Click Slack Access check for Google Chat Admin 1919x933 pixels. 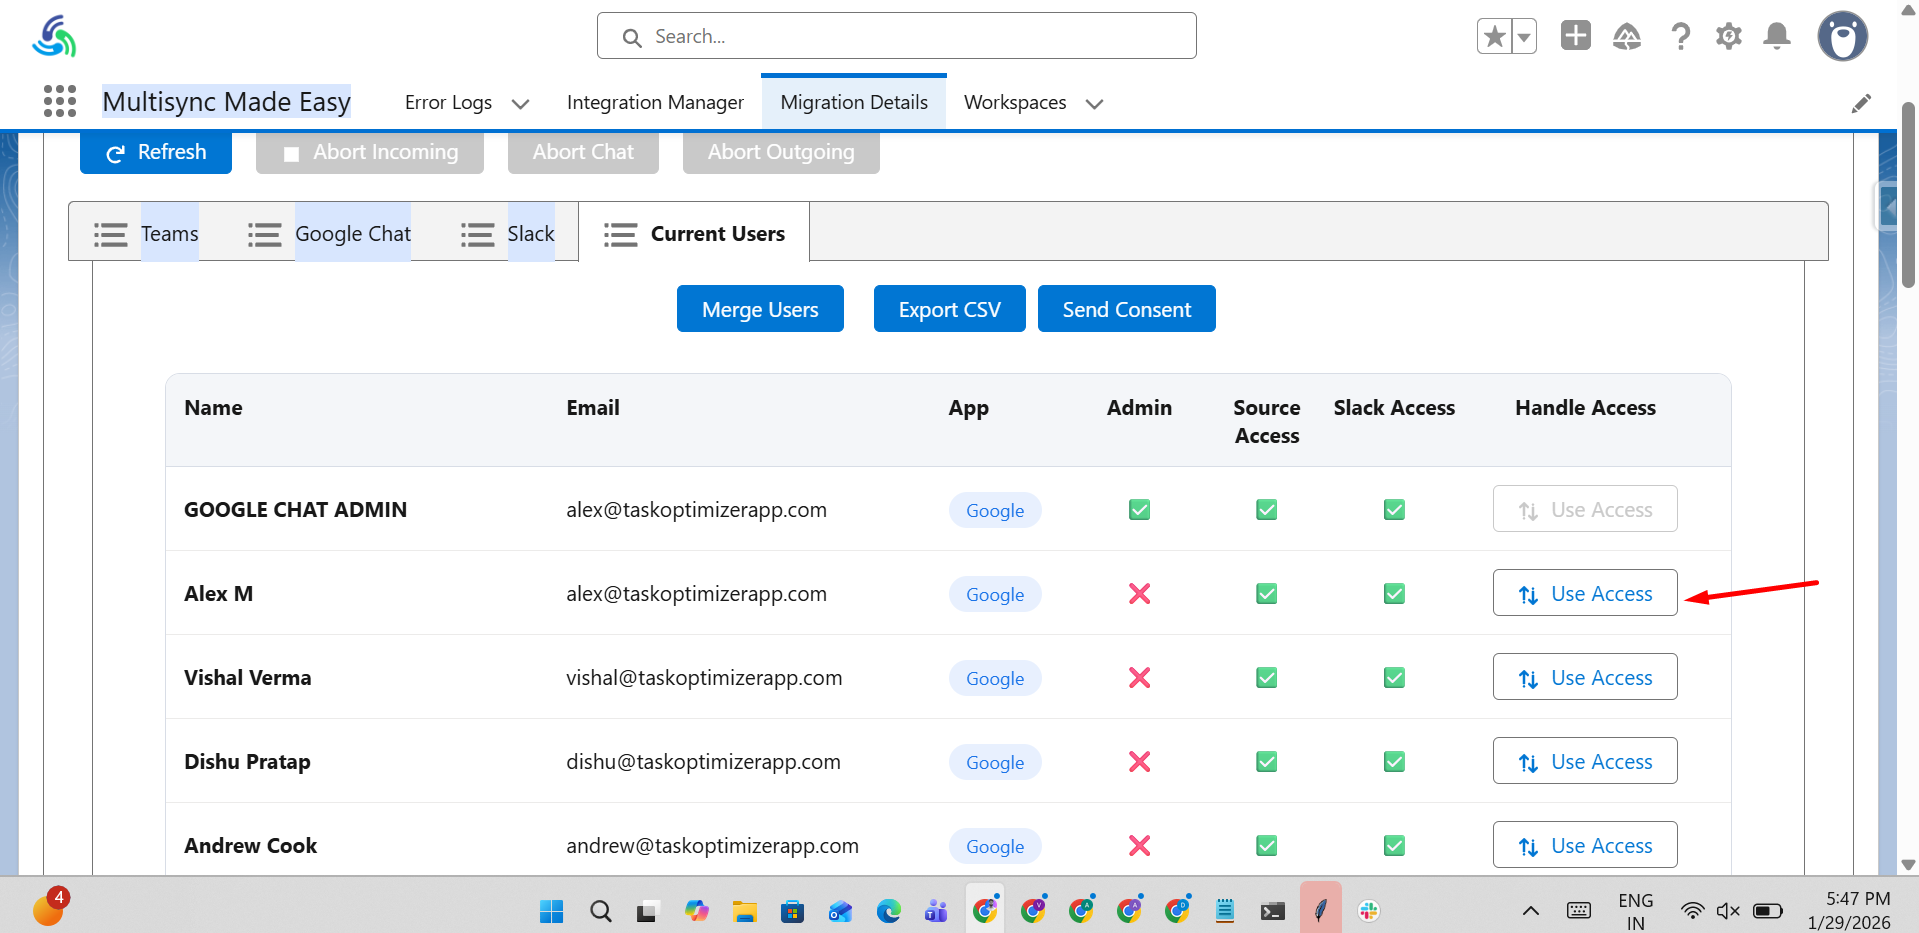coord(1394,510)
